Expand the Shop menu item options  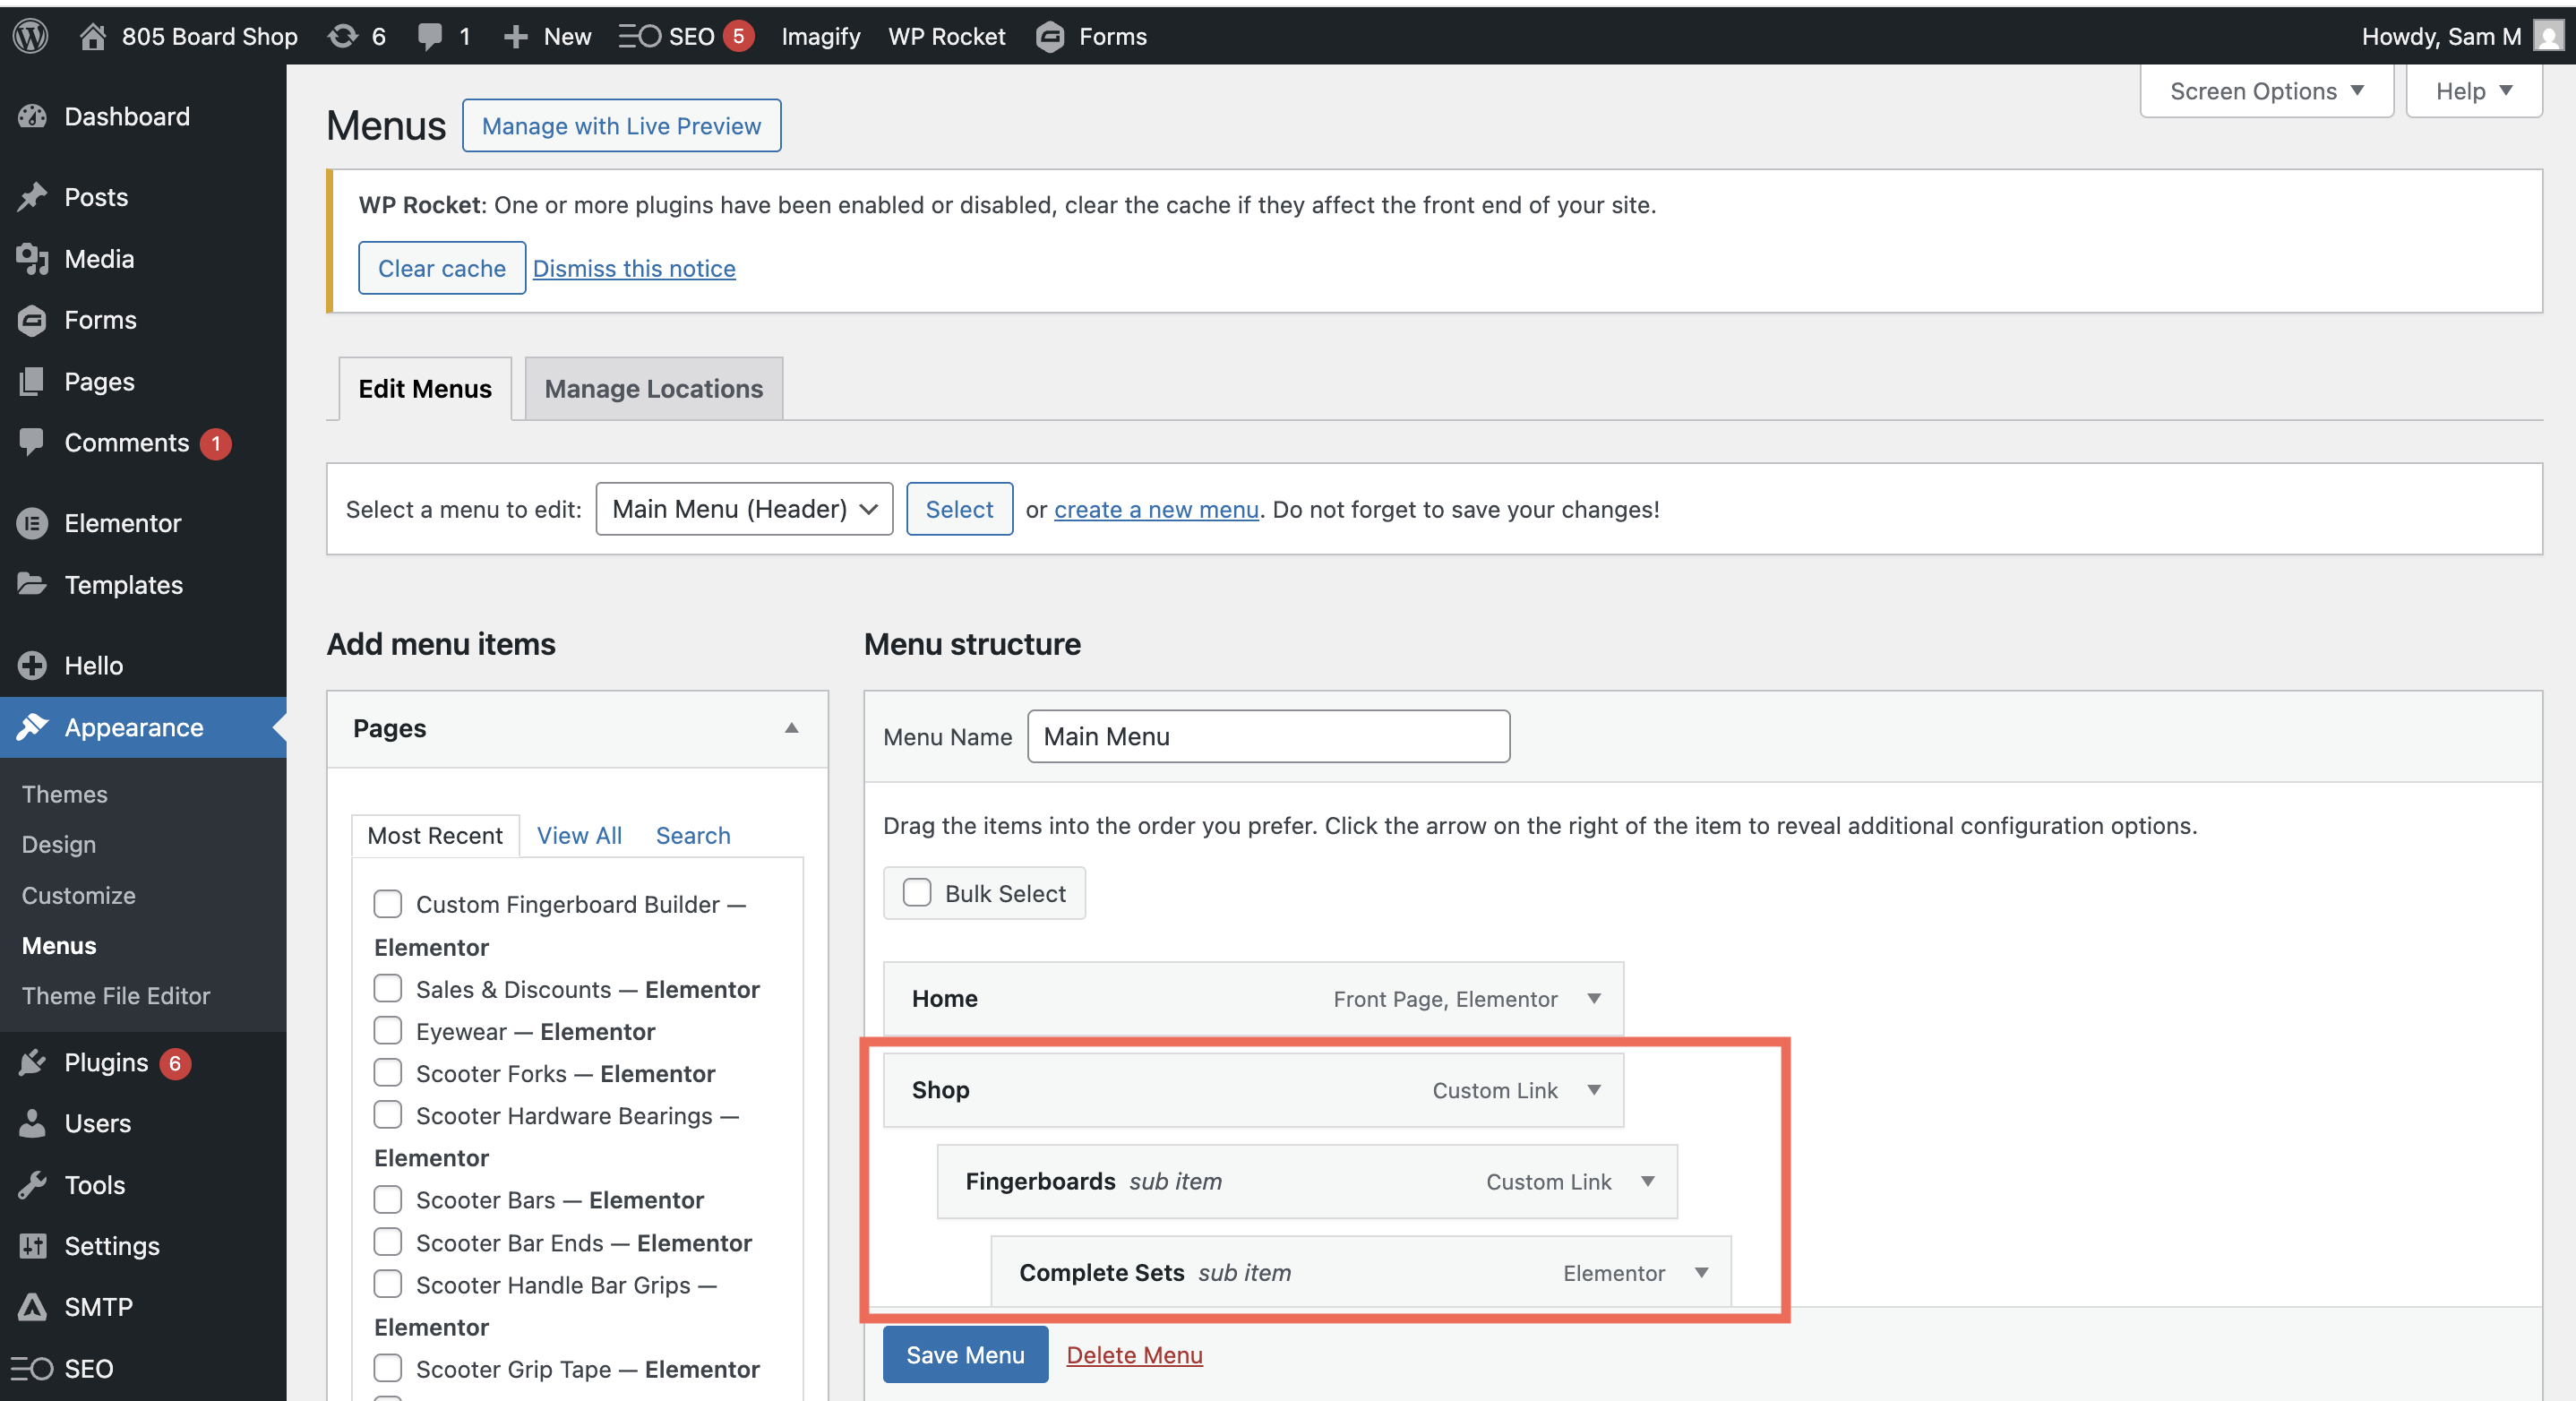click(x=1594, y=1090)
